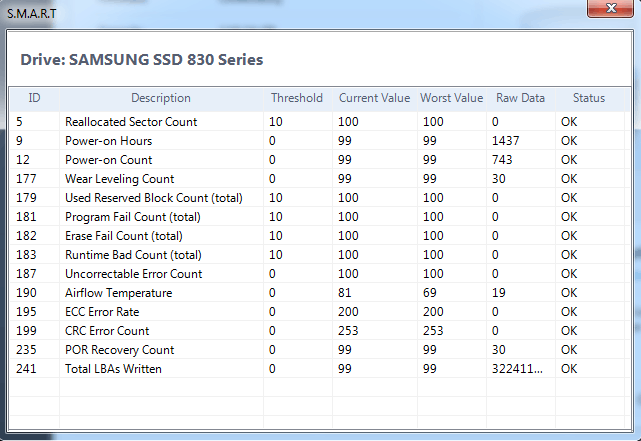Click OK status for Reallocated Sector Count
641x441 pixels.
(569, 121)
